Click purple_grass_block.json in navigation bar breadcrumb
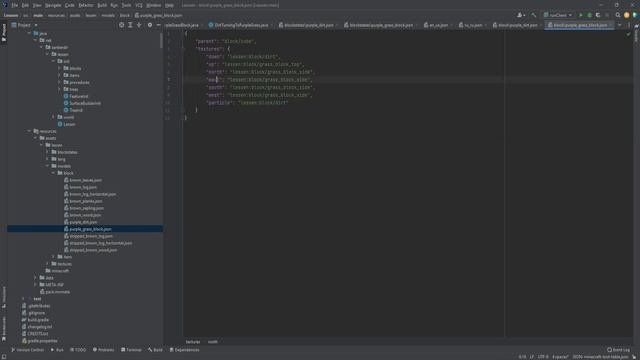The height and width of the screenshot is (360, 640). [161, 15]
